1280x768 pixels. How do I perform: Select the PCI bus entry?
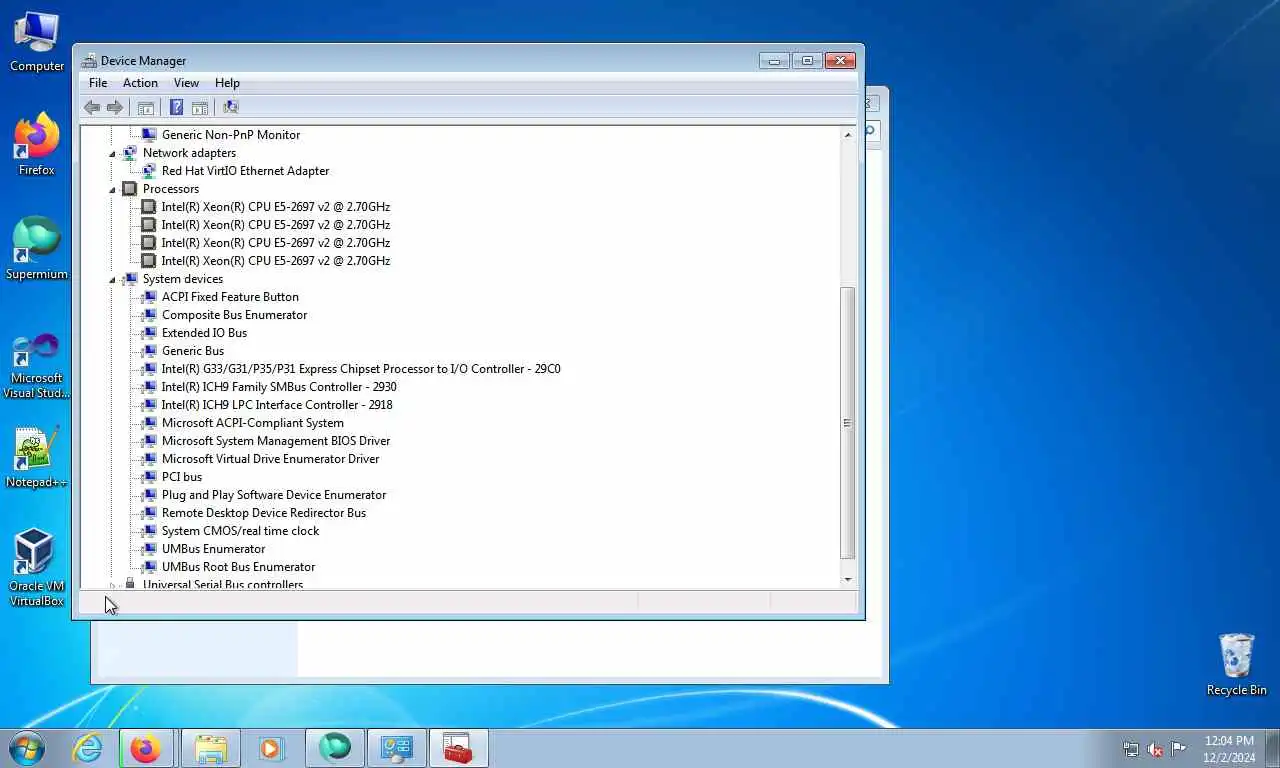point(182,477)
